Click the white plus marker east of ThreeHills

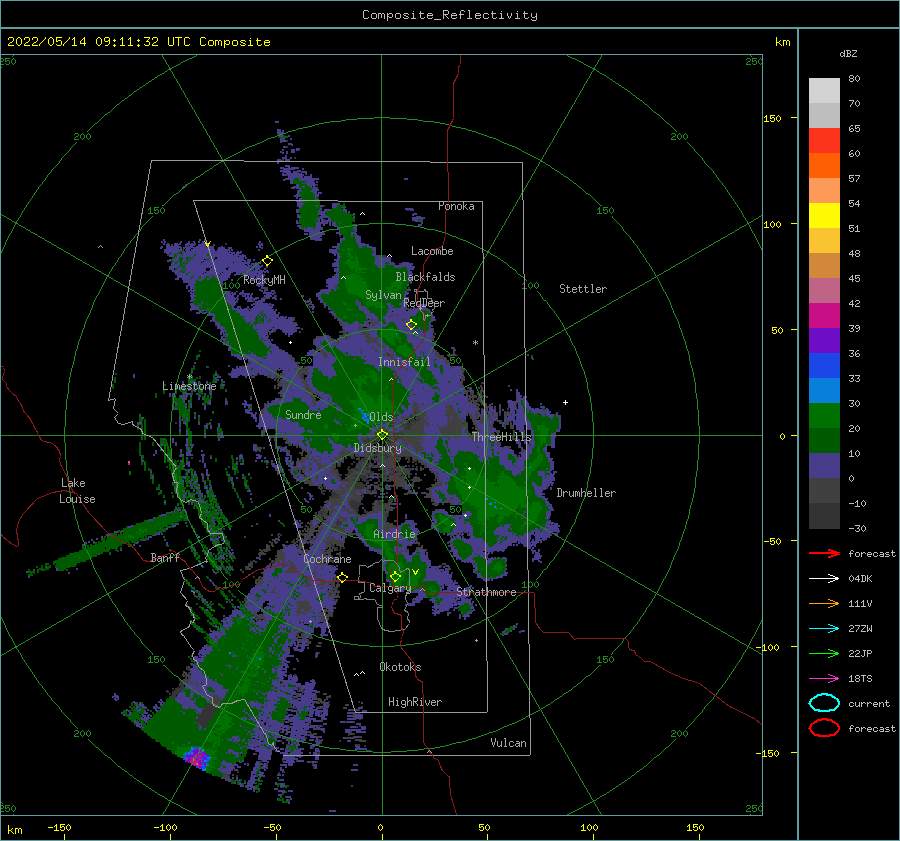point(565,402)
